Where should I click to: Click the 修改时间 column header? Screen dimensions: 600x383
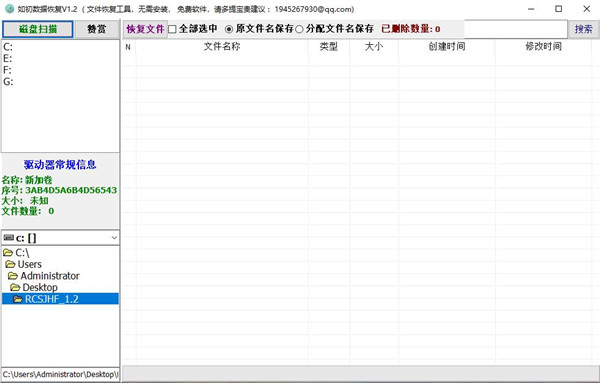pos(543,47)
